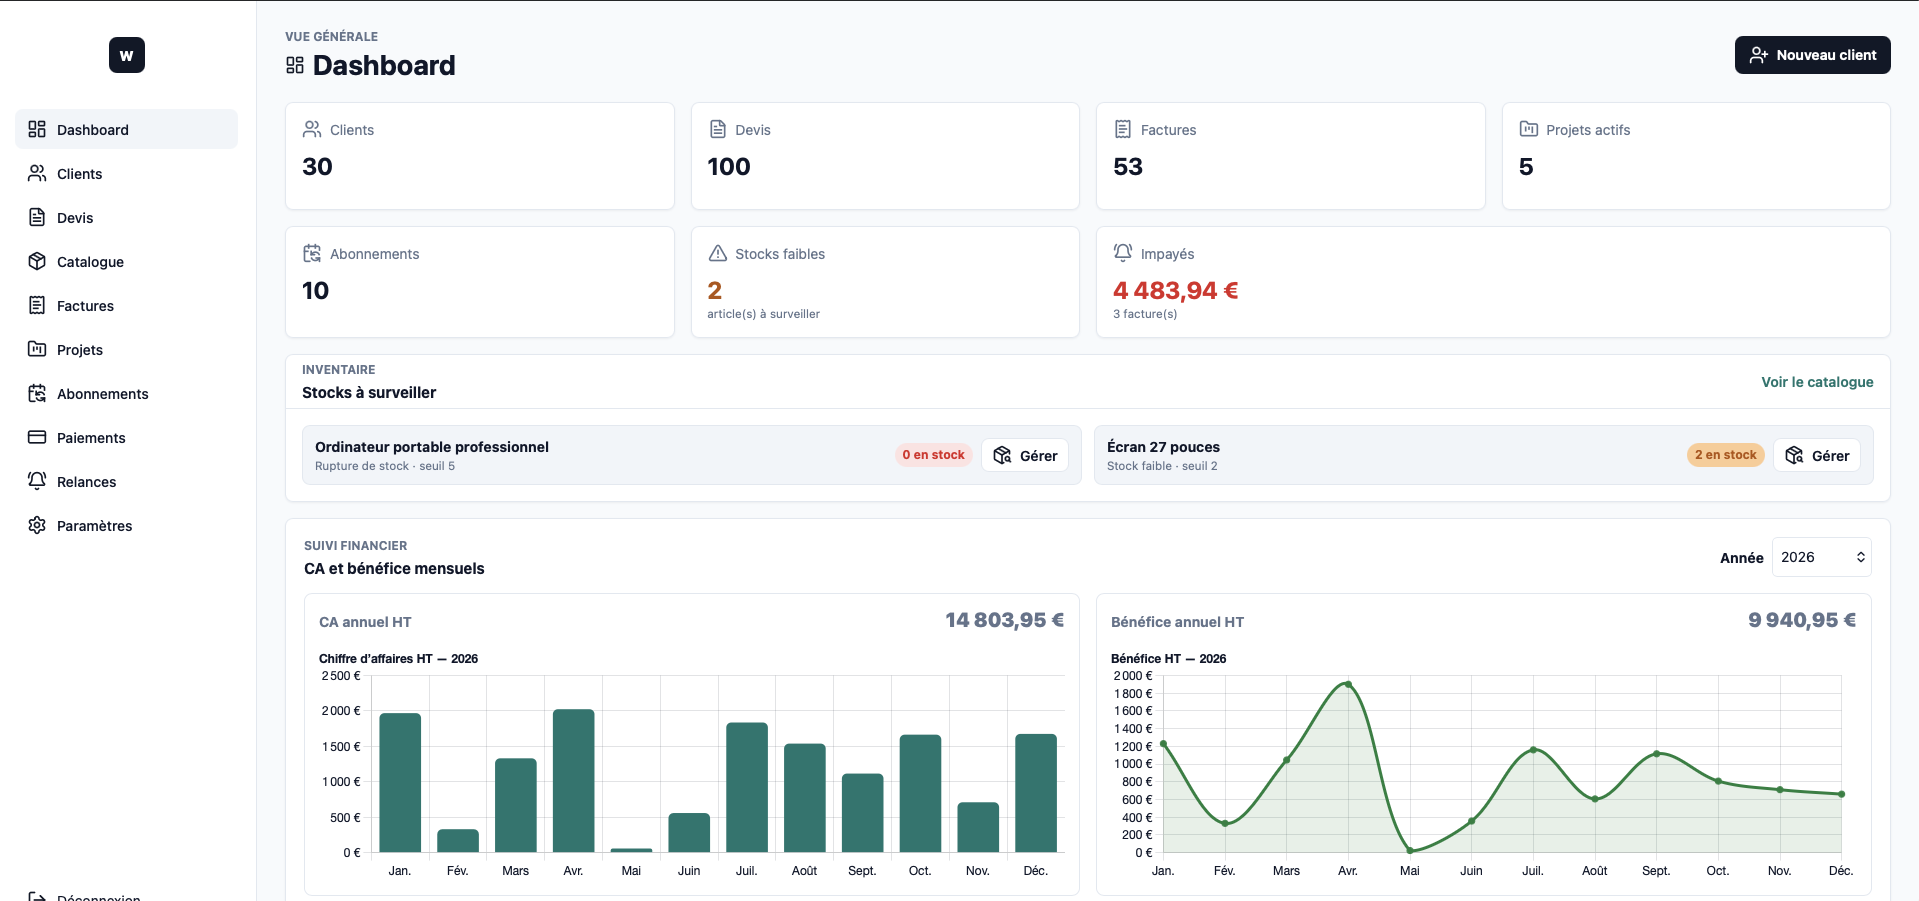Click the kanban icon on Projets actifs card
Screen dimensions: 1919x901
coord(1529,129)
